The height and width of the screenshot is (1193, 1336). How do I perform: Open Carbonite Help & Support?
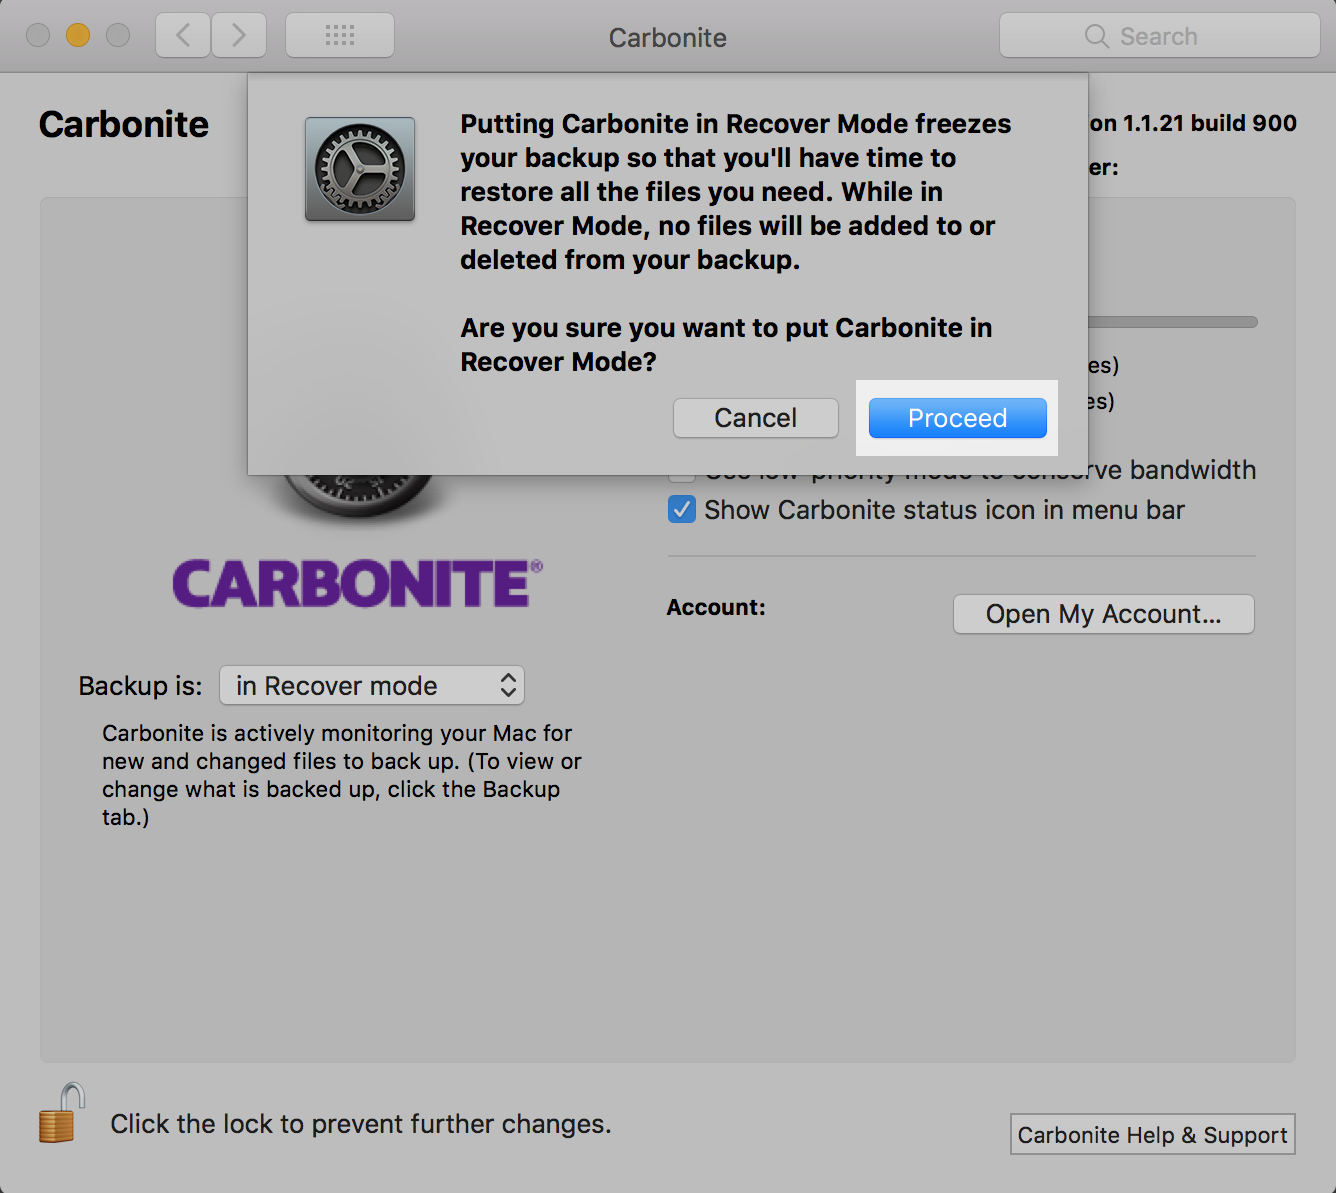coord(1152,1135)
